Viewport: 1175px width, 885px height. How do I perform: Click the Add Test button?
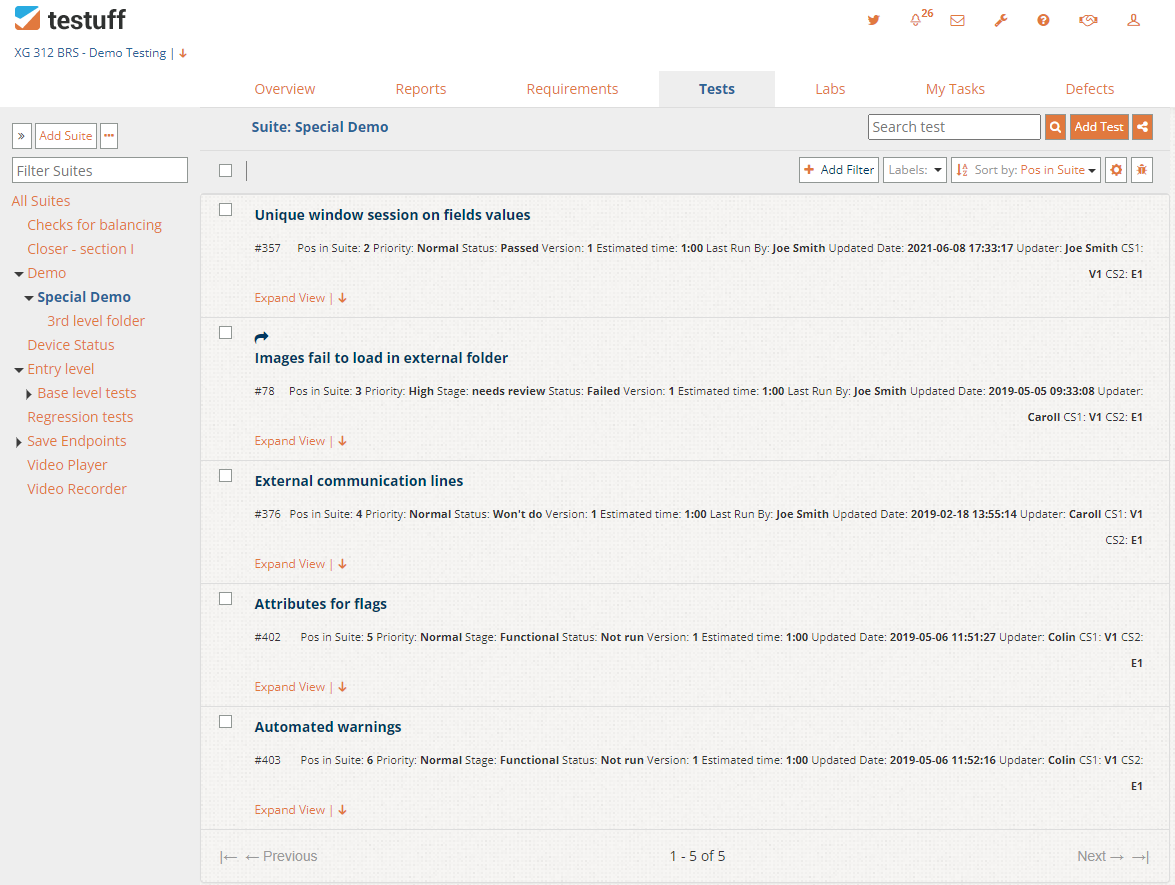tap(1099, 127)
